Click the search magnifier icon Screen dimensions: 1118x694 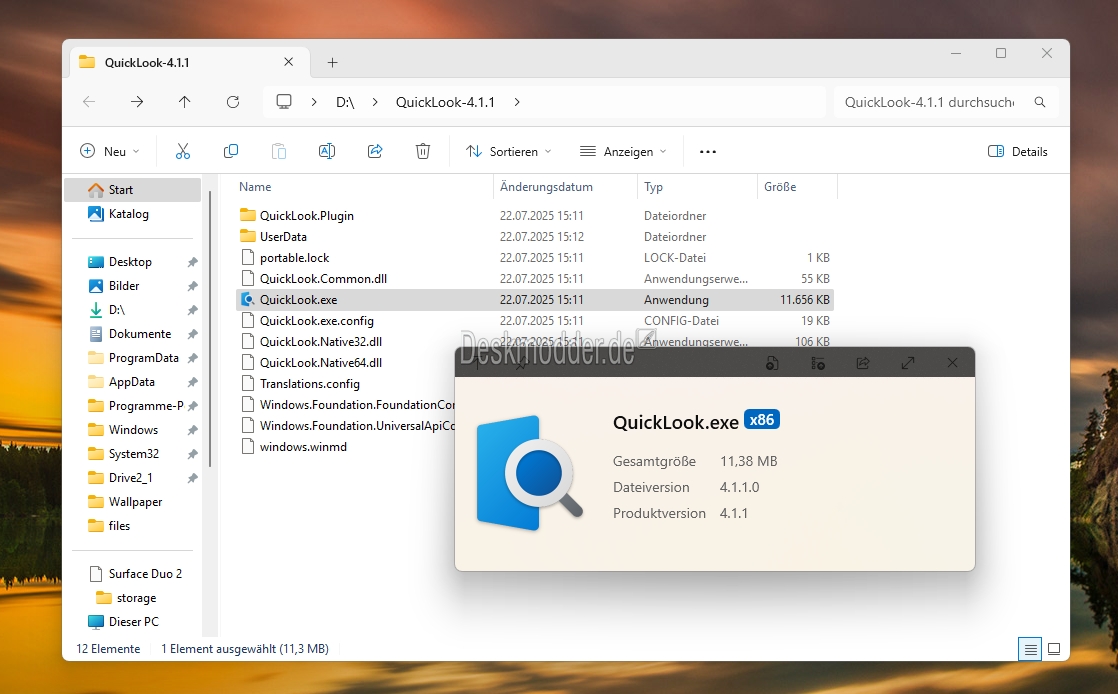[x=1040, y=102]
